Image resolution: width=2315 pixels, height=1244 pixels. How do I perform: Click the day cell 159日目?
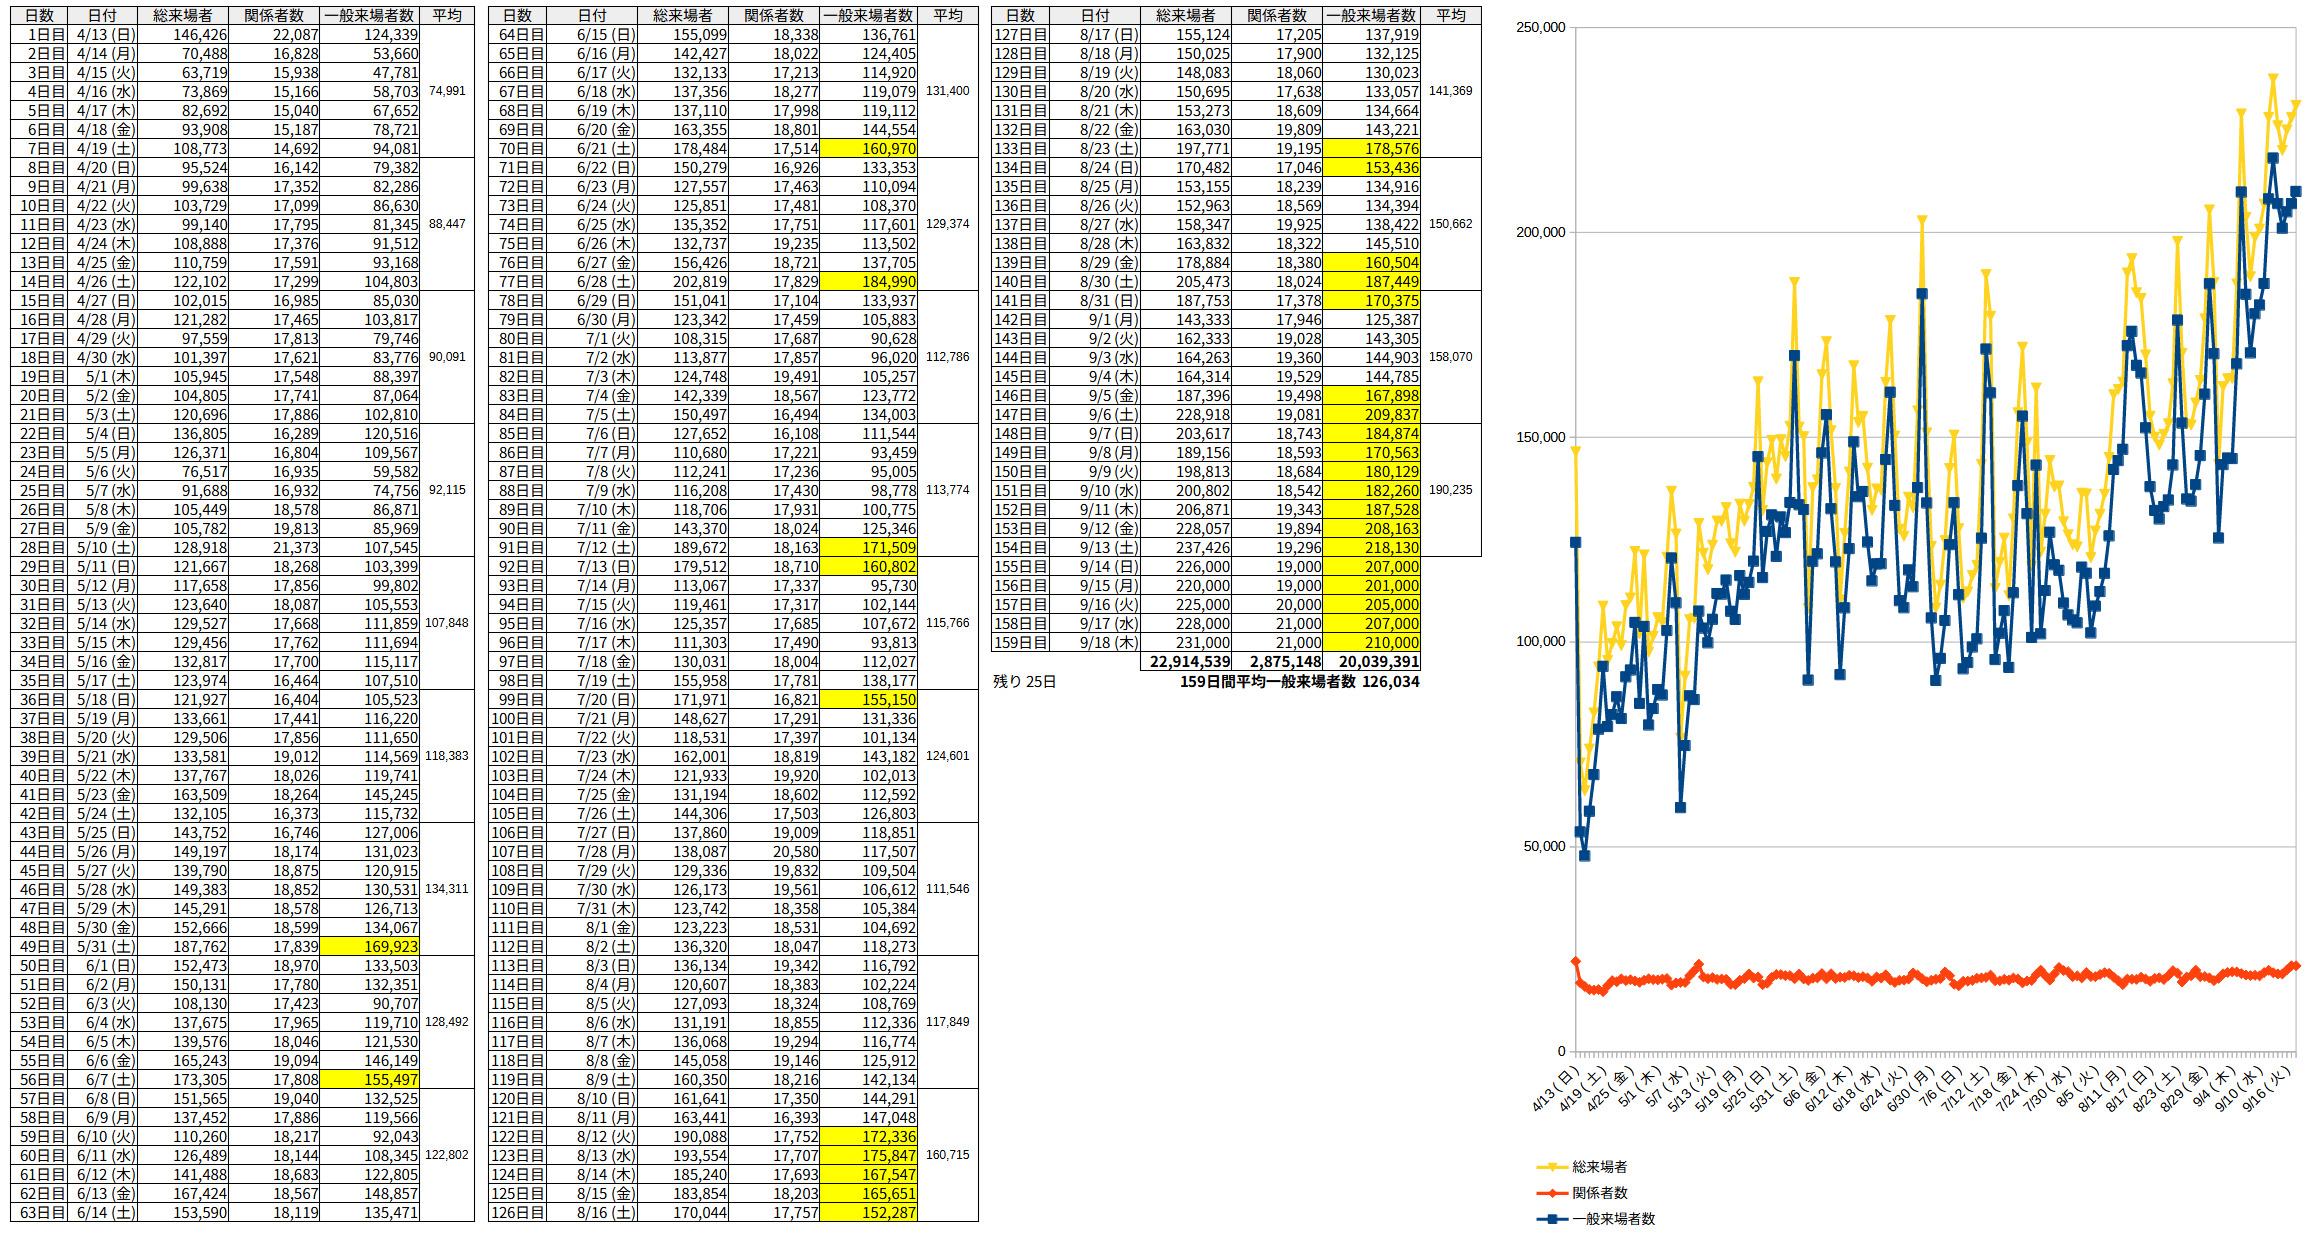pyautogui.click(x=1021, y=643)
